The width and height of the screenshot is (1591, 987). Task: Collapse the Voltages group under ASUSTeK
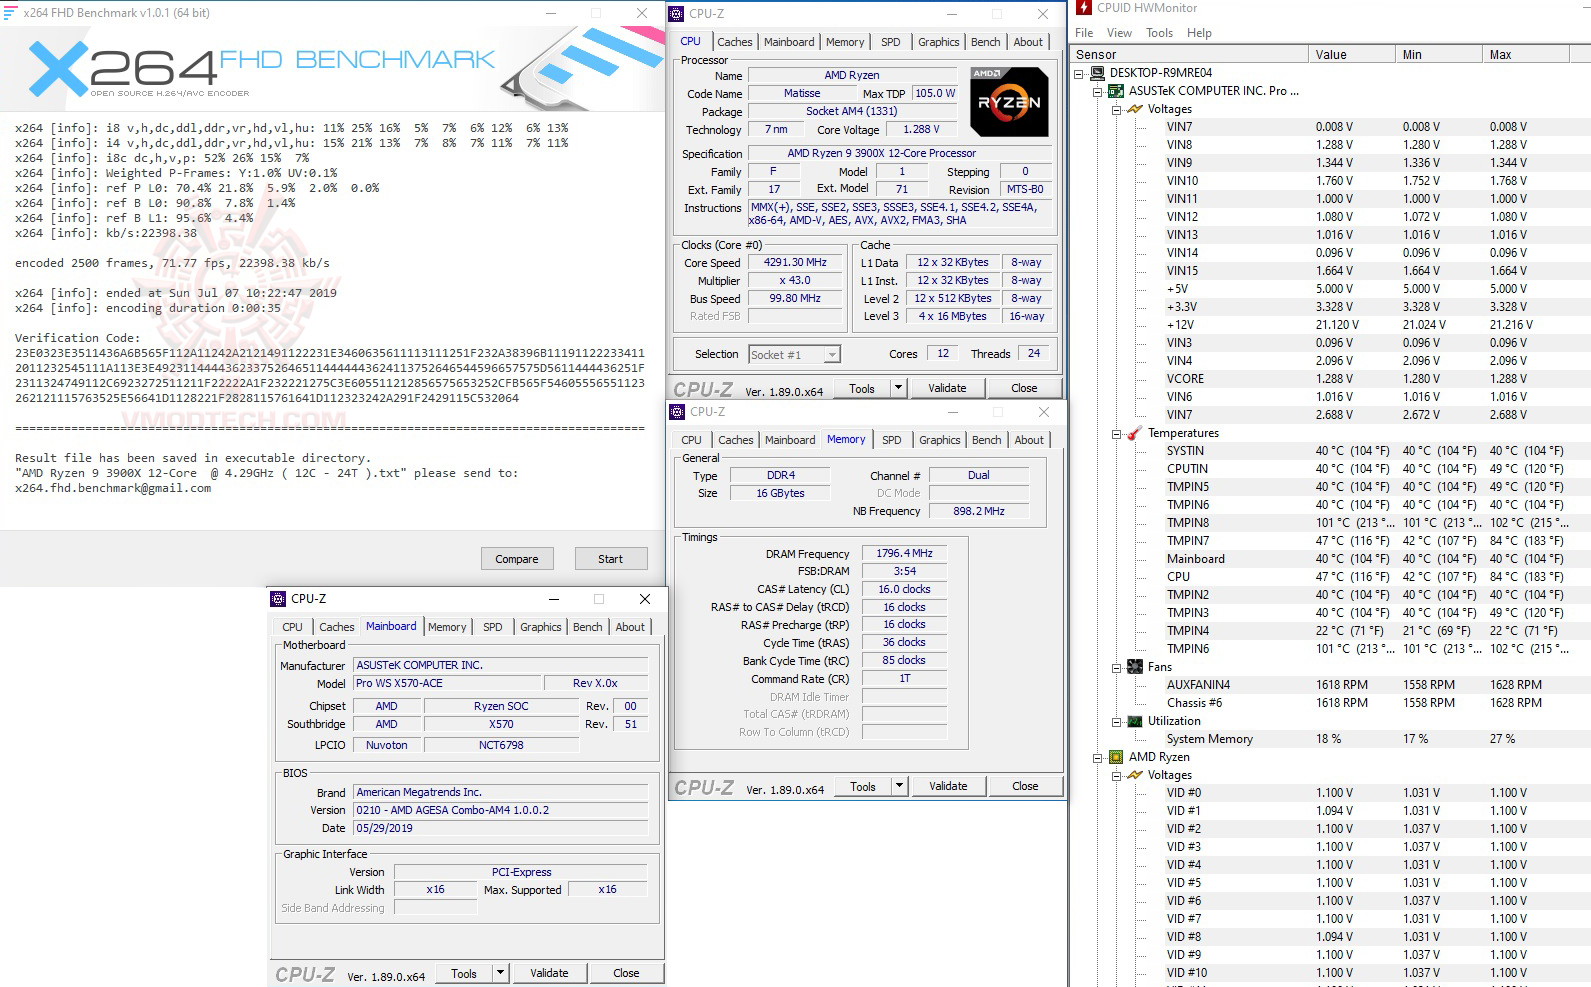pyautogui.click(x=1117, y=109)
